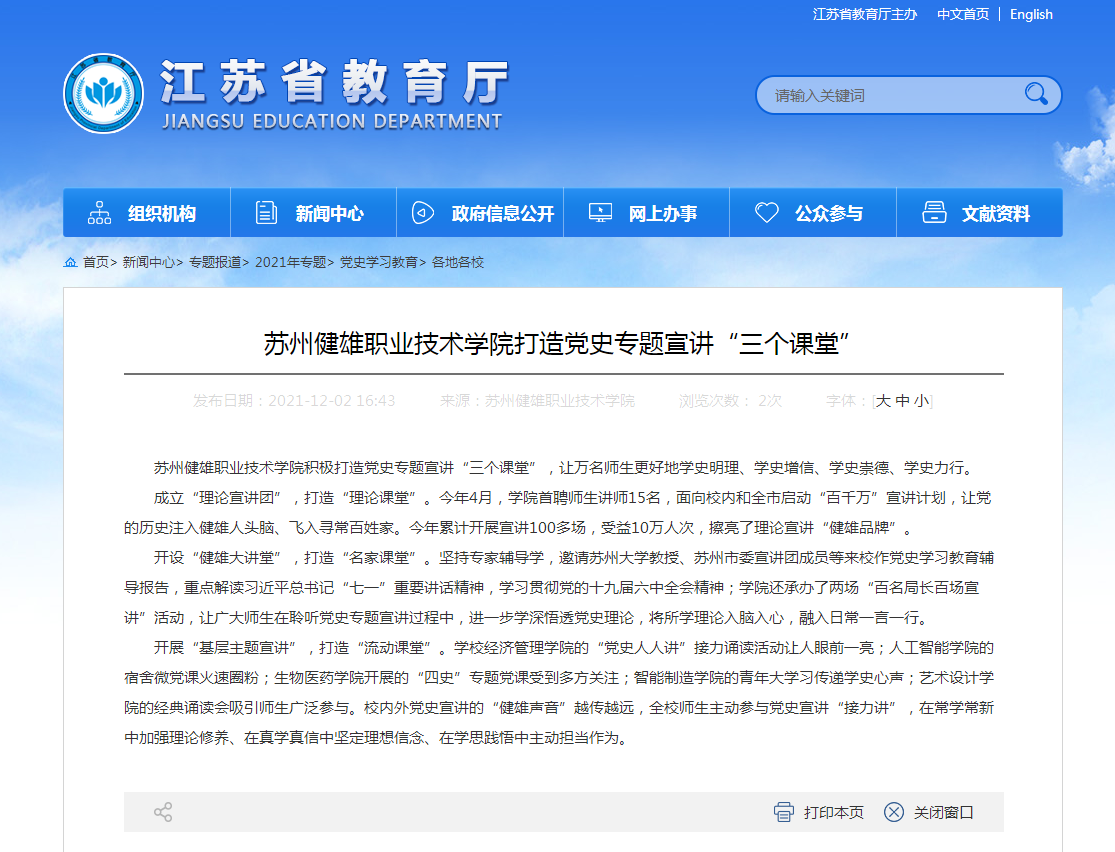
Task: Click the publish date 2021-12-02 16:43
Action: 331,401
